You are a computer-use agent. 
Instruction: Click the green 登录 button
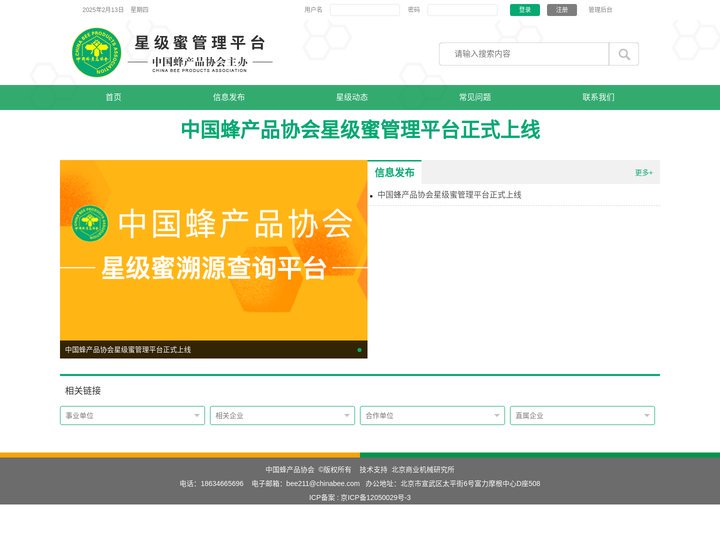click(525, 10)
